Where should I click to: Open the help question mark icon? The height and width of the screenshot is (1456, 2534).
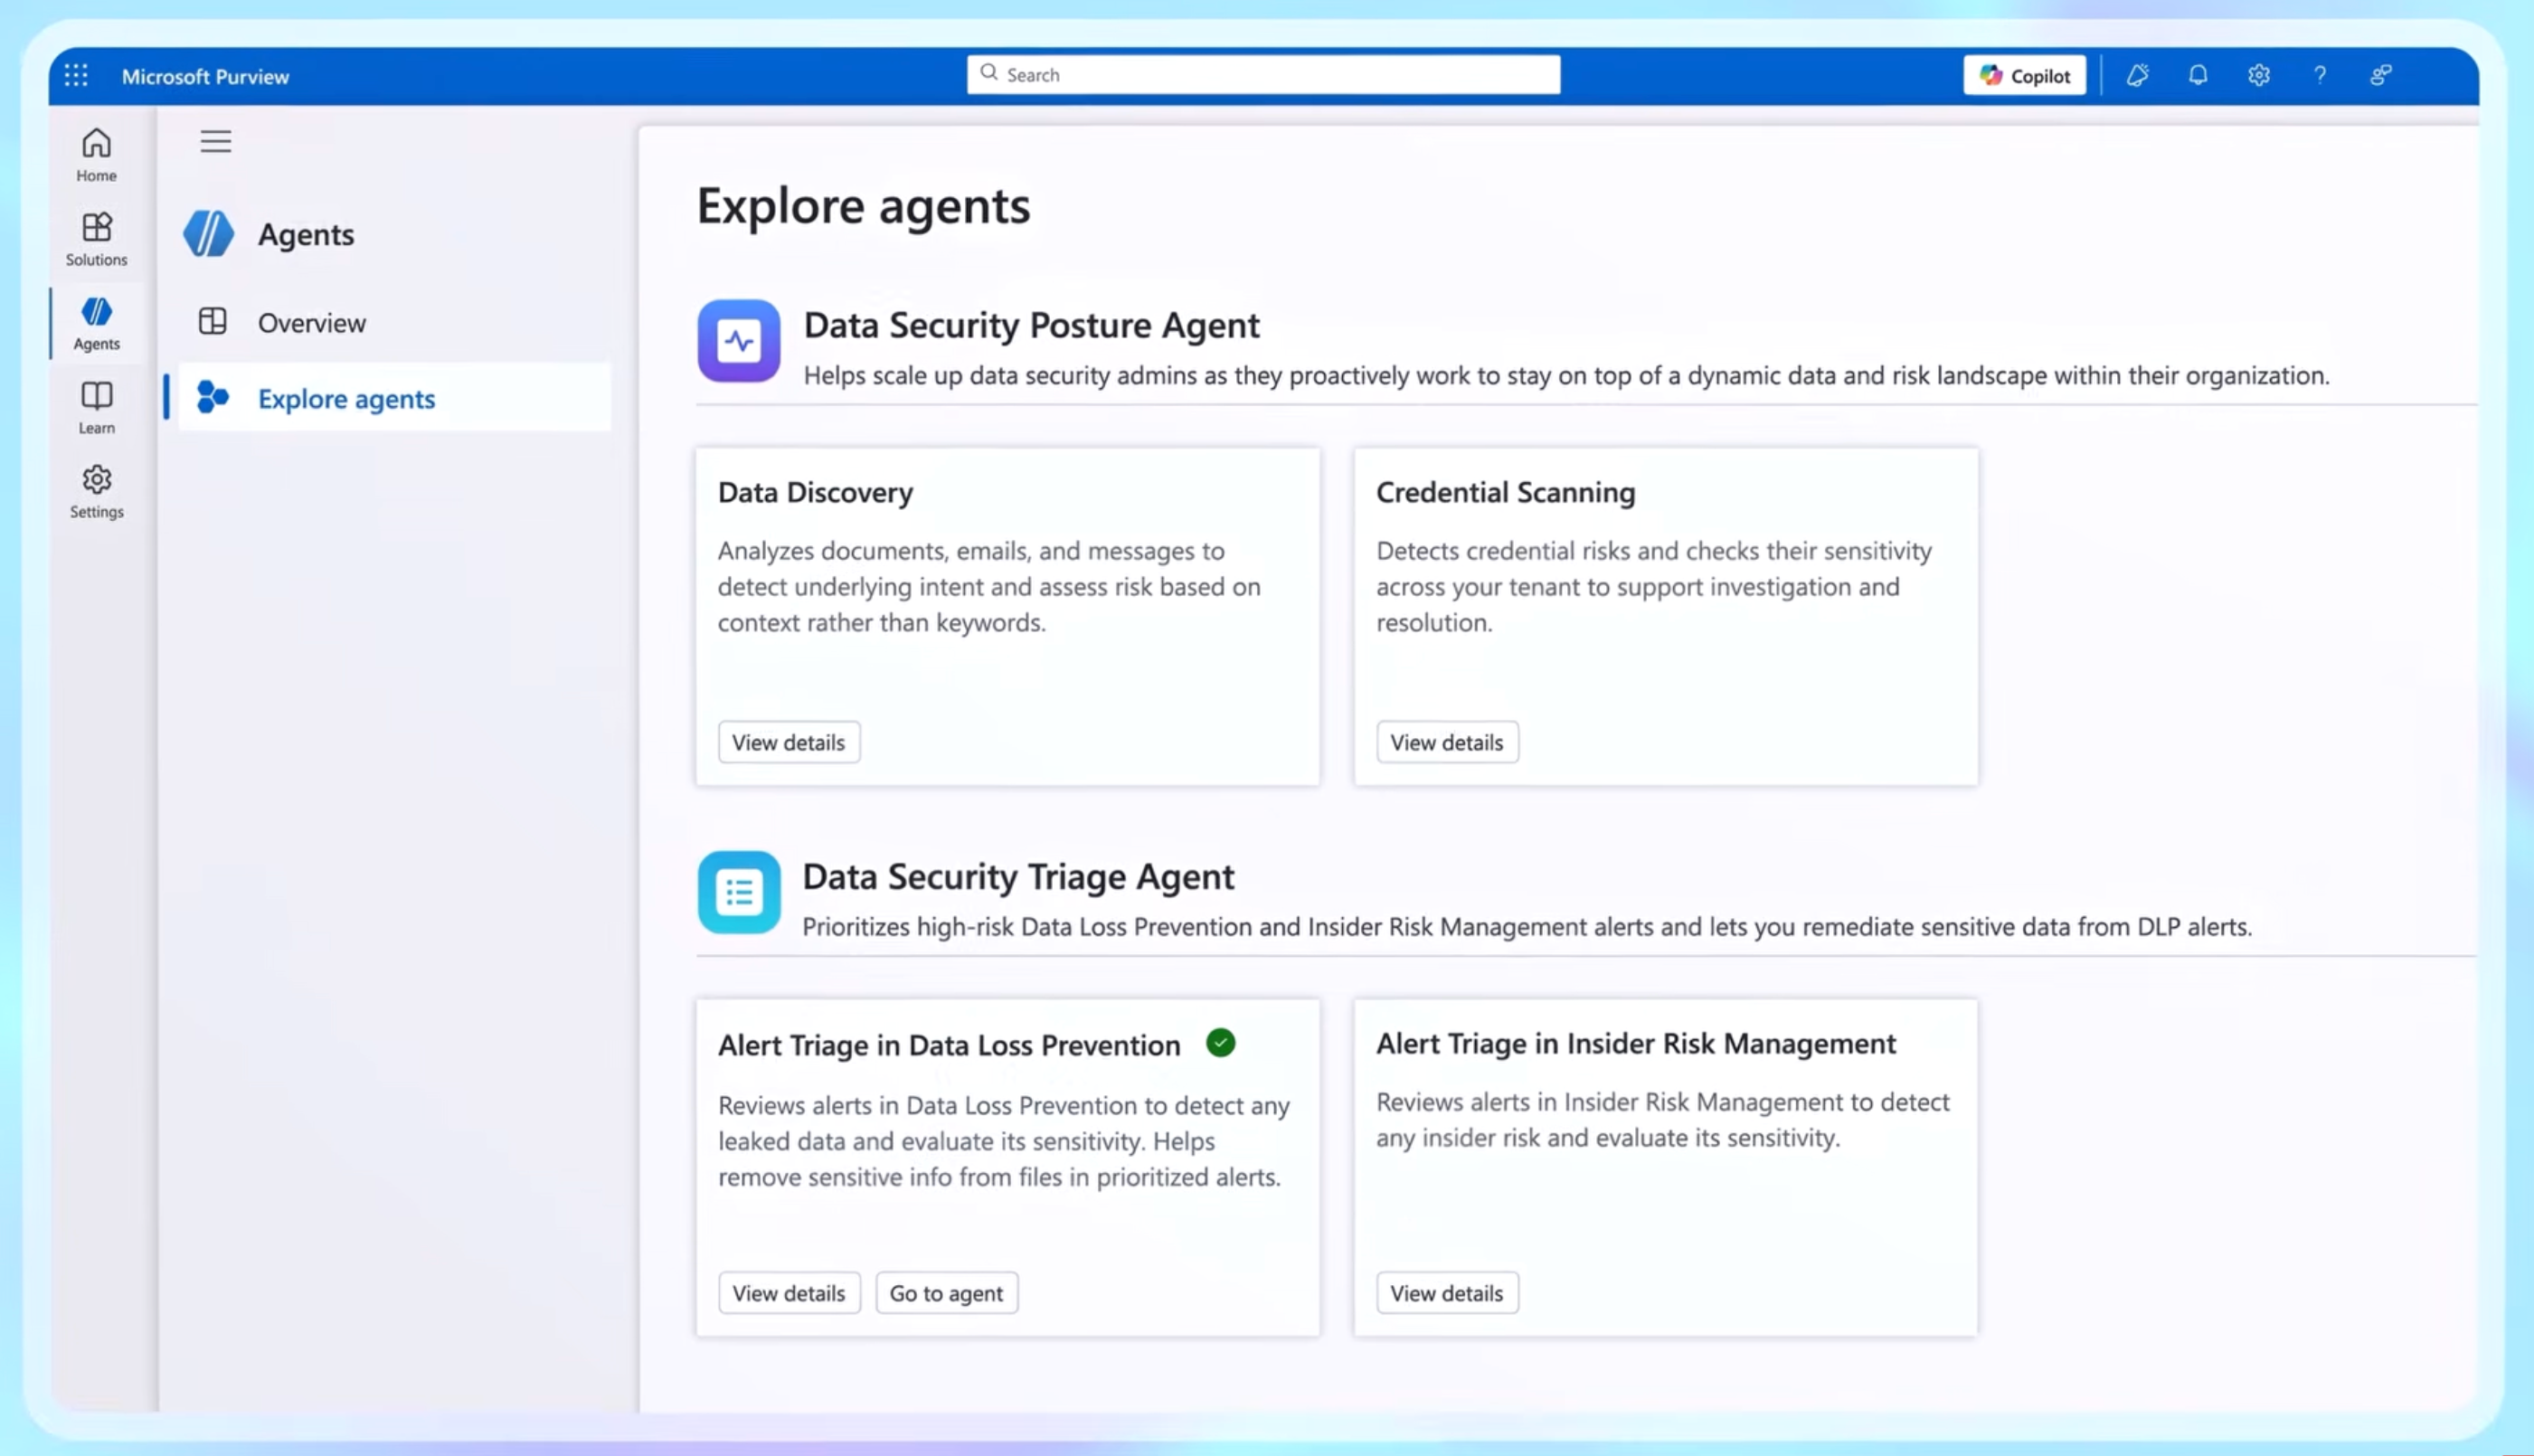click(x=2319, y=75)
